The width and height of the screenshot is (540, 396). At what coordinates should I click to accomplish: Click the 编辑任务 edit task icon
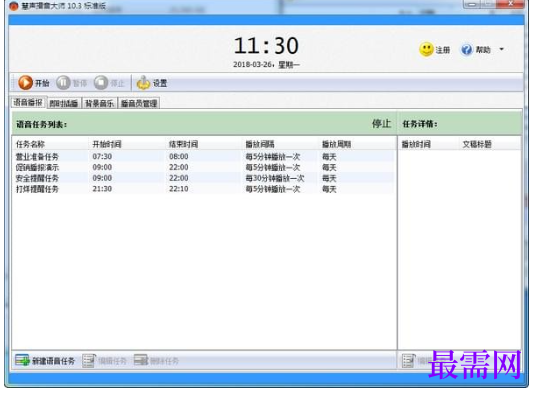89,361
